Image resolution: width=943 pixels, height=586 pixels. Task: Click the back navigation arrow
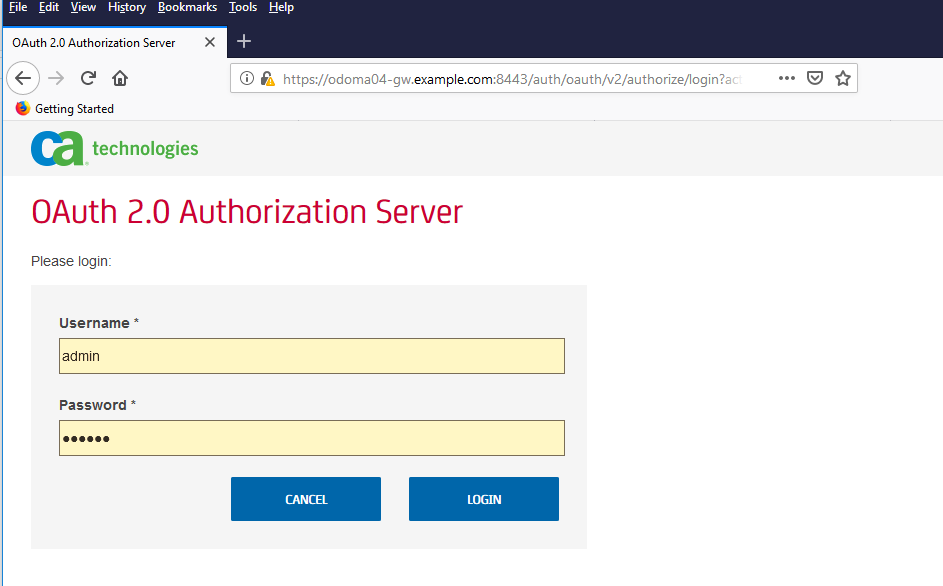23,77
